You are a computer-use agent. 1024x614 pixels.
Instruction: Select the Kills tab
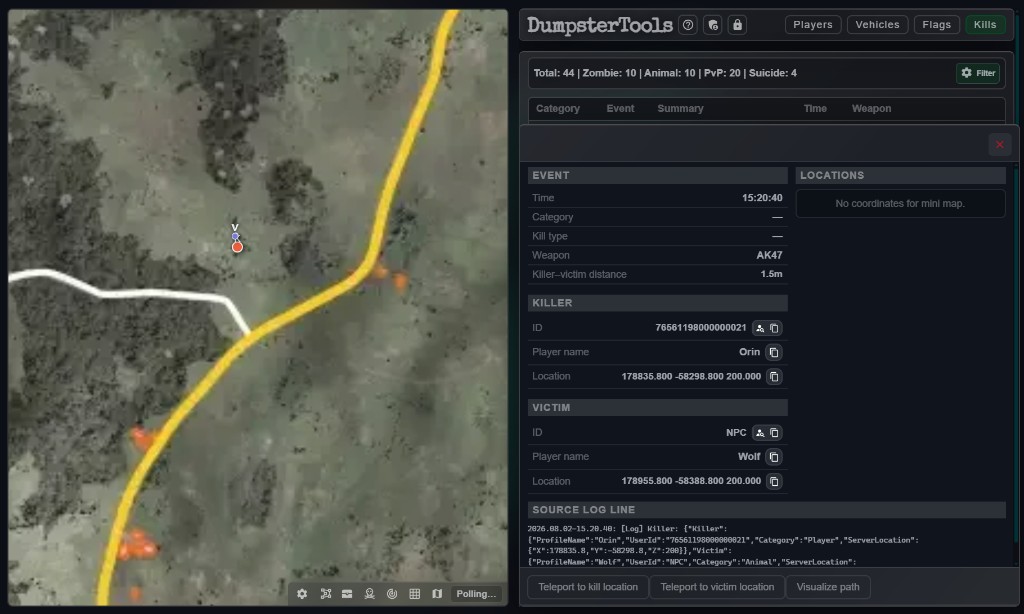pyautogui.click(x=985, y=25)
